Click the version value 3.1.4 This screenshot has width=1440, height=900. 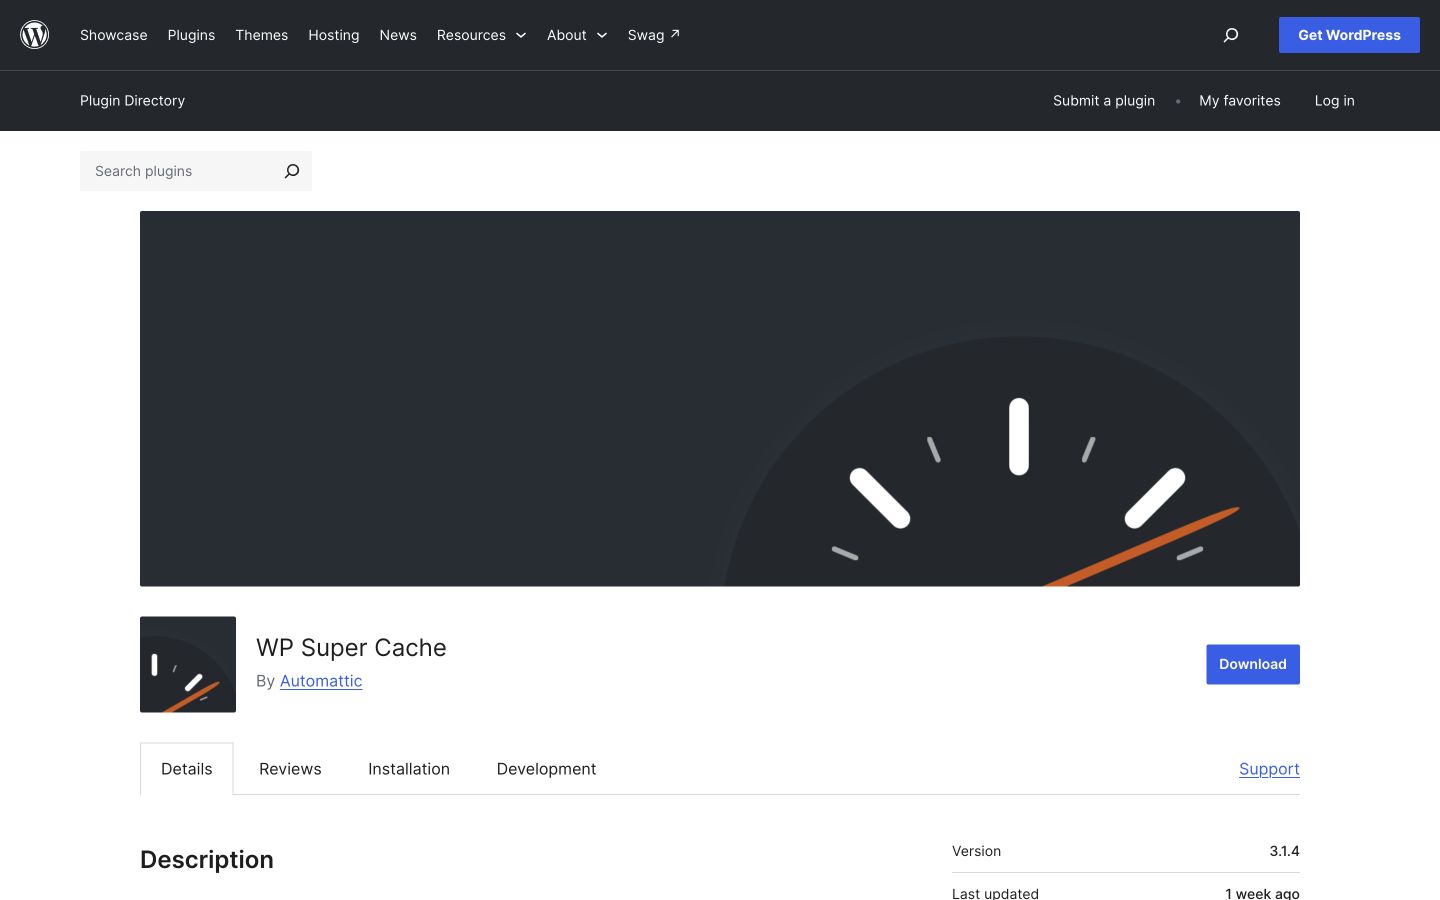[1284, 851]
